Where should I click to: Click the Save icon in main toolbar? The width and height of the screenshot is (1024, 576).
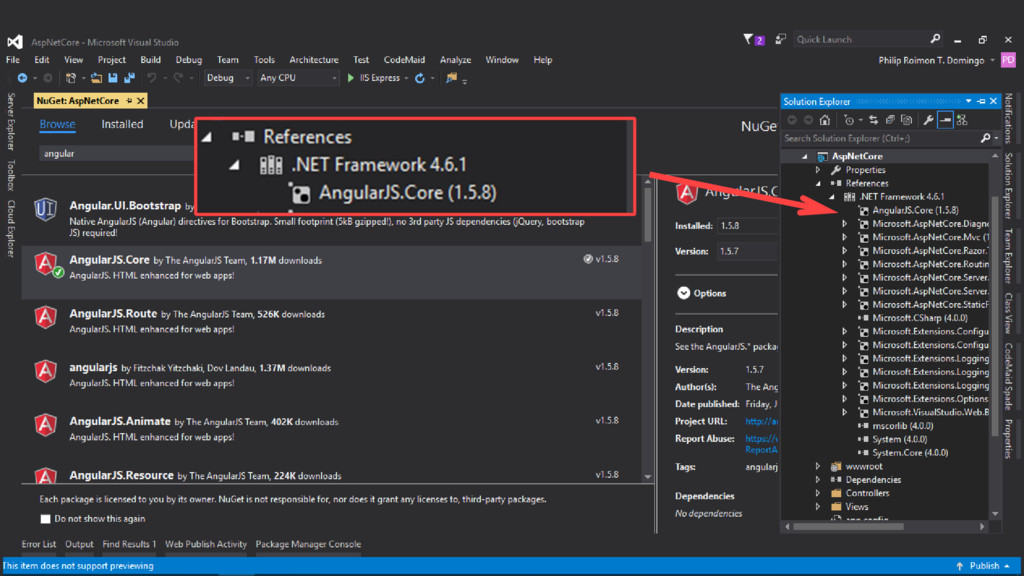[112, 78]
